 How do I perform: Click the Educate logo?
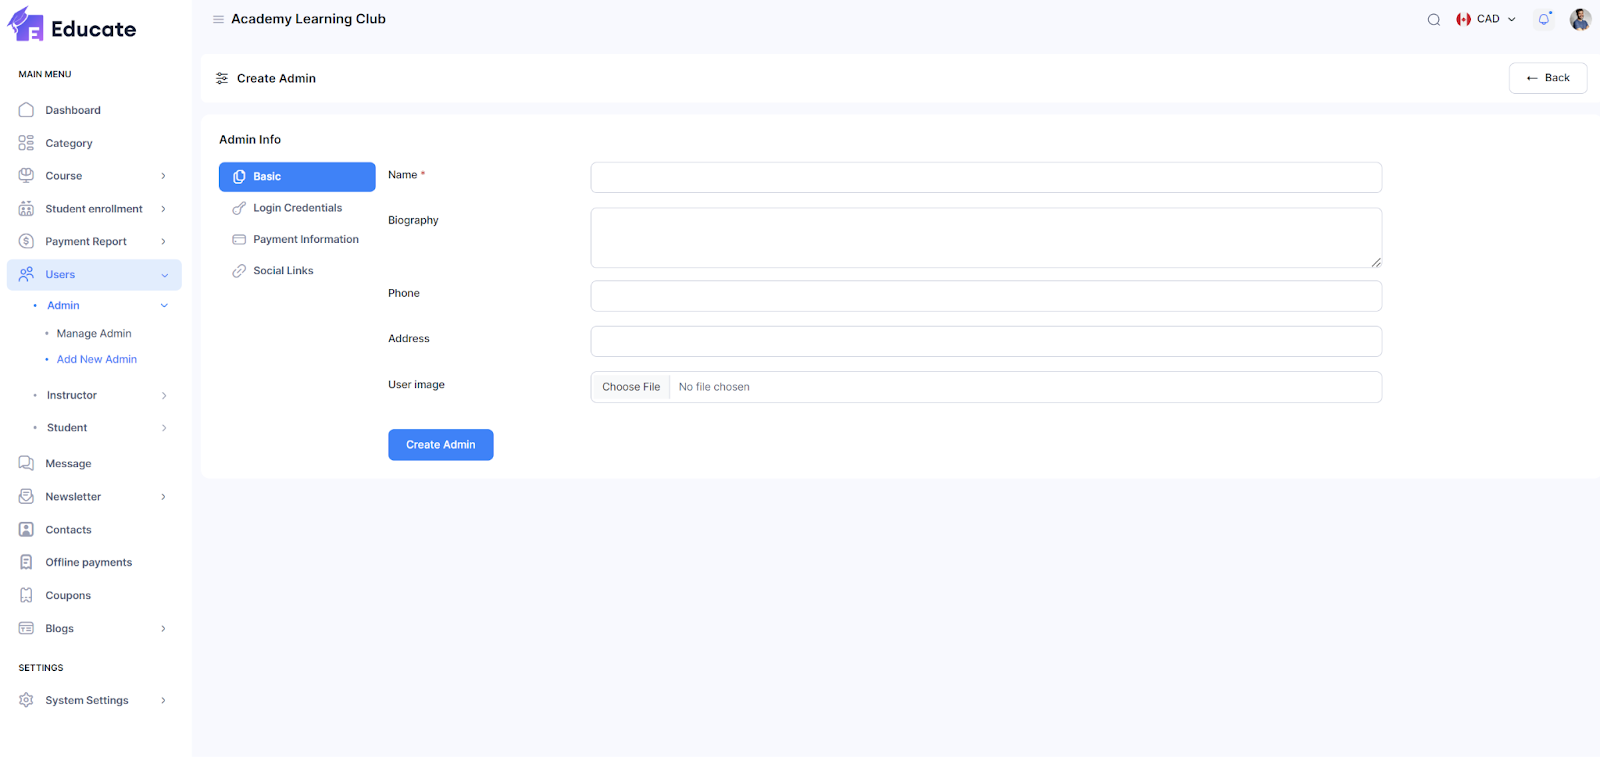pyautogui.click(x=72, y=27)
